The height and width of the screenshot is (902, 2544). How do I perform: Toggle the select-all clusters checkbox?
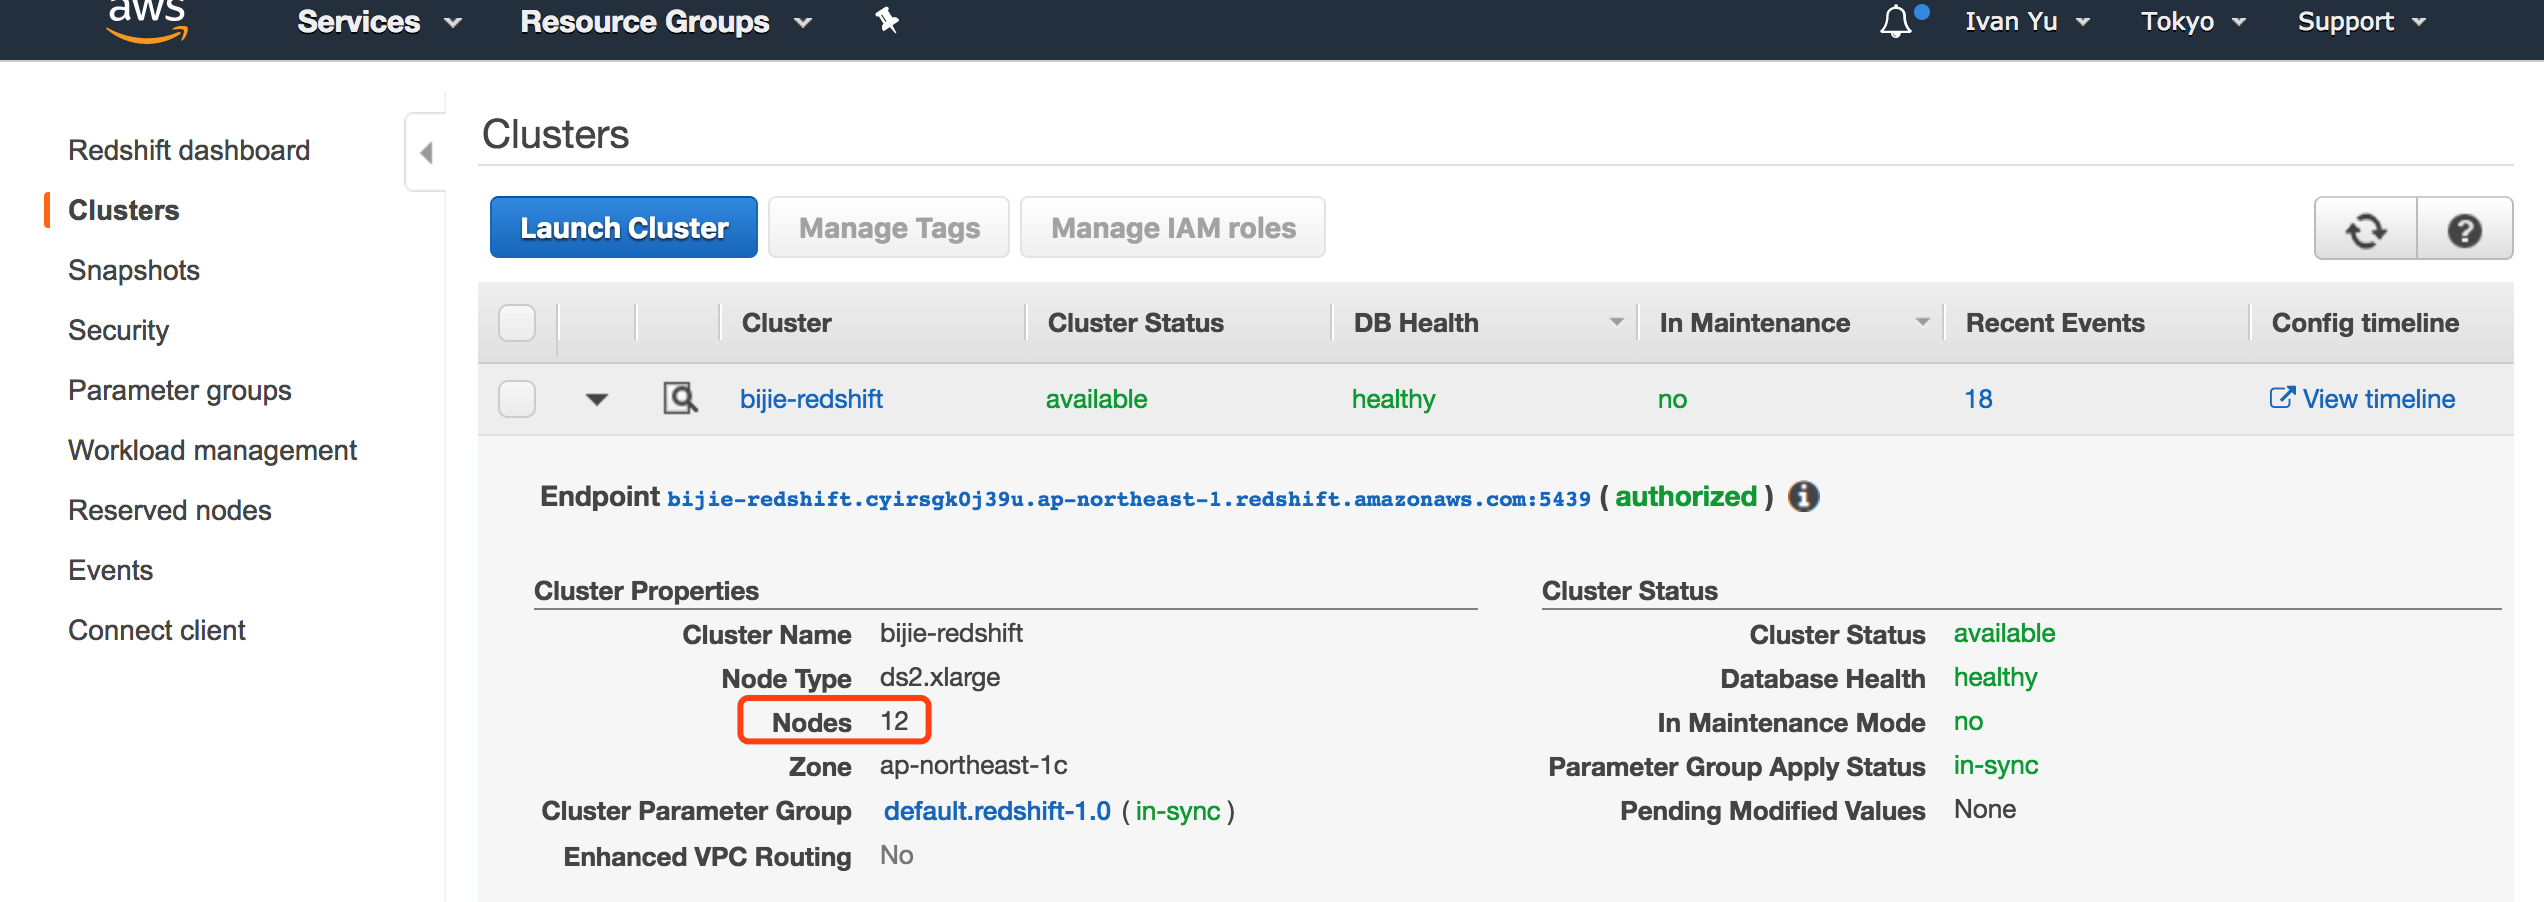(517, 323)
